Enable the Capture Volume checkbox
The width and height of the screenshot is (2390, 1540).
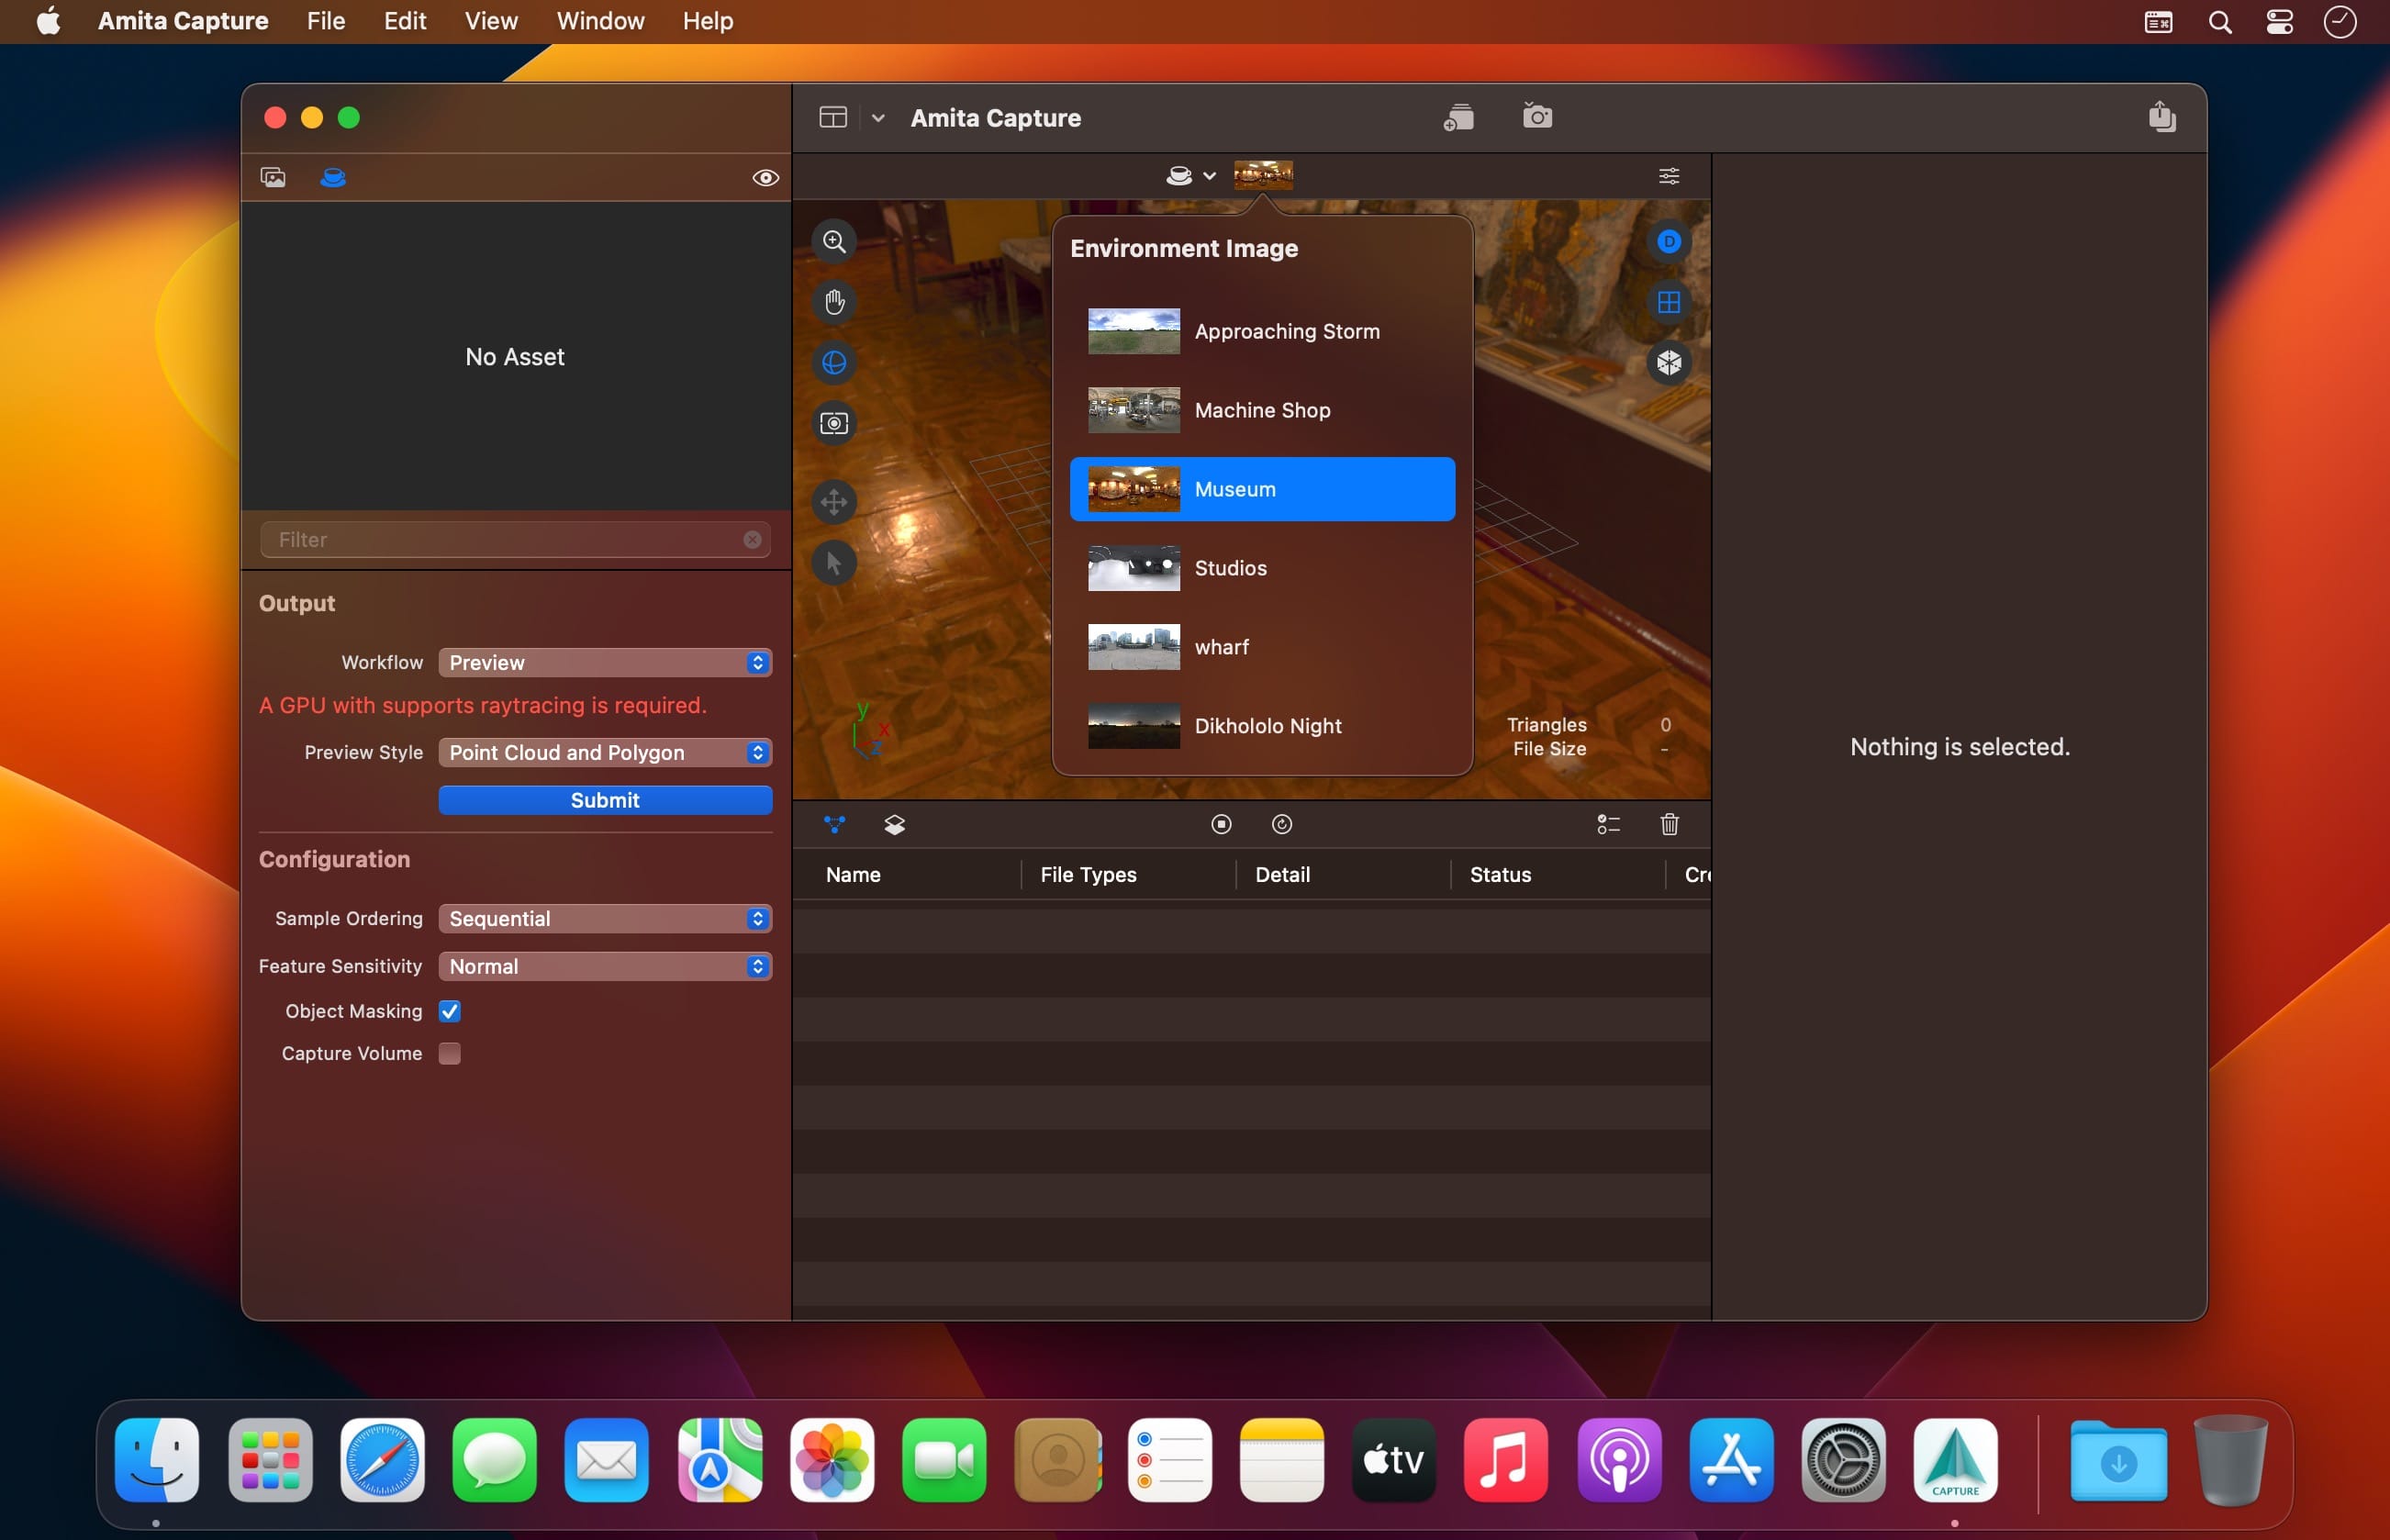(450, 1053)
